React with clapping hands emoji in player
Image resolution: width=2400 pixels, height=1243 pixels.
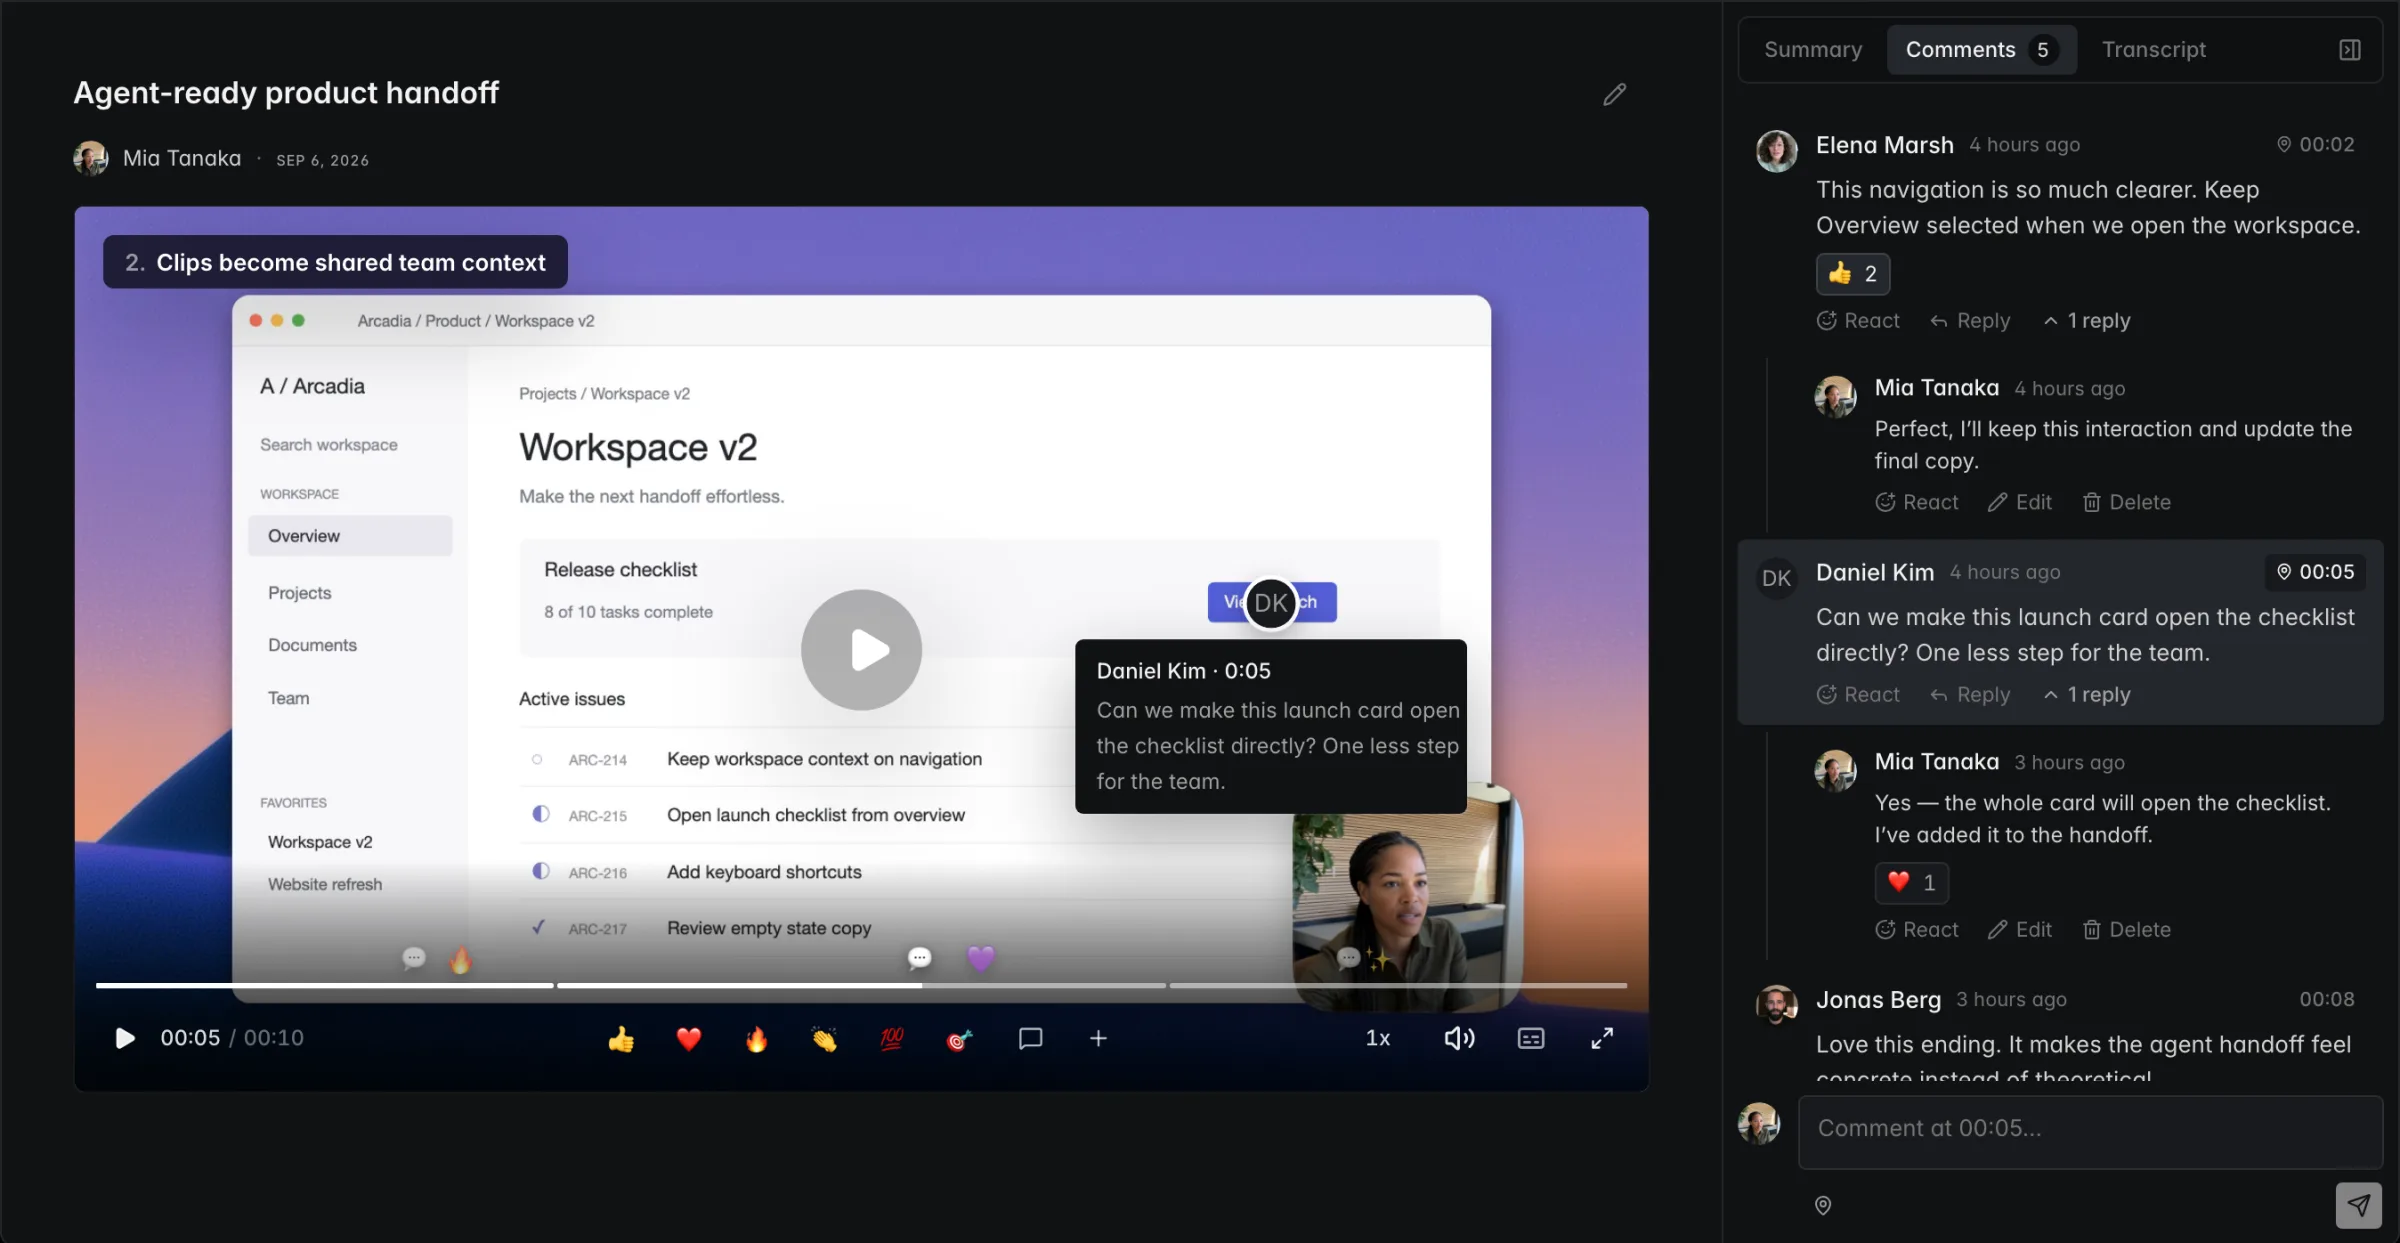(824, 1039)
